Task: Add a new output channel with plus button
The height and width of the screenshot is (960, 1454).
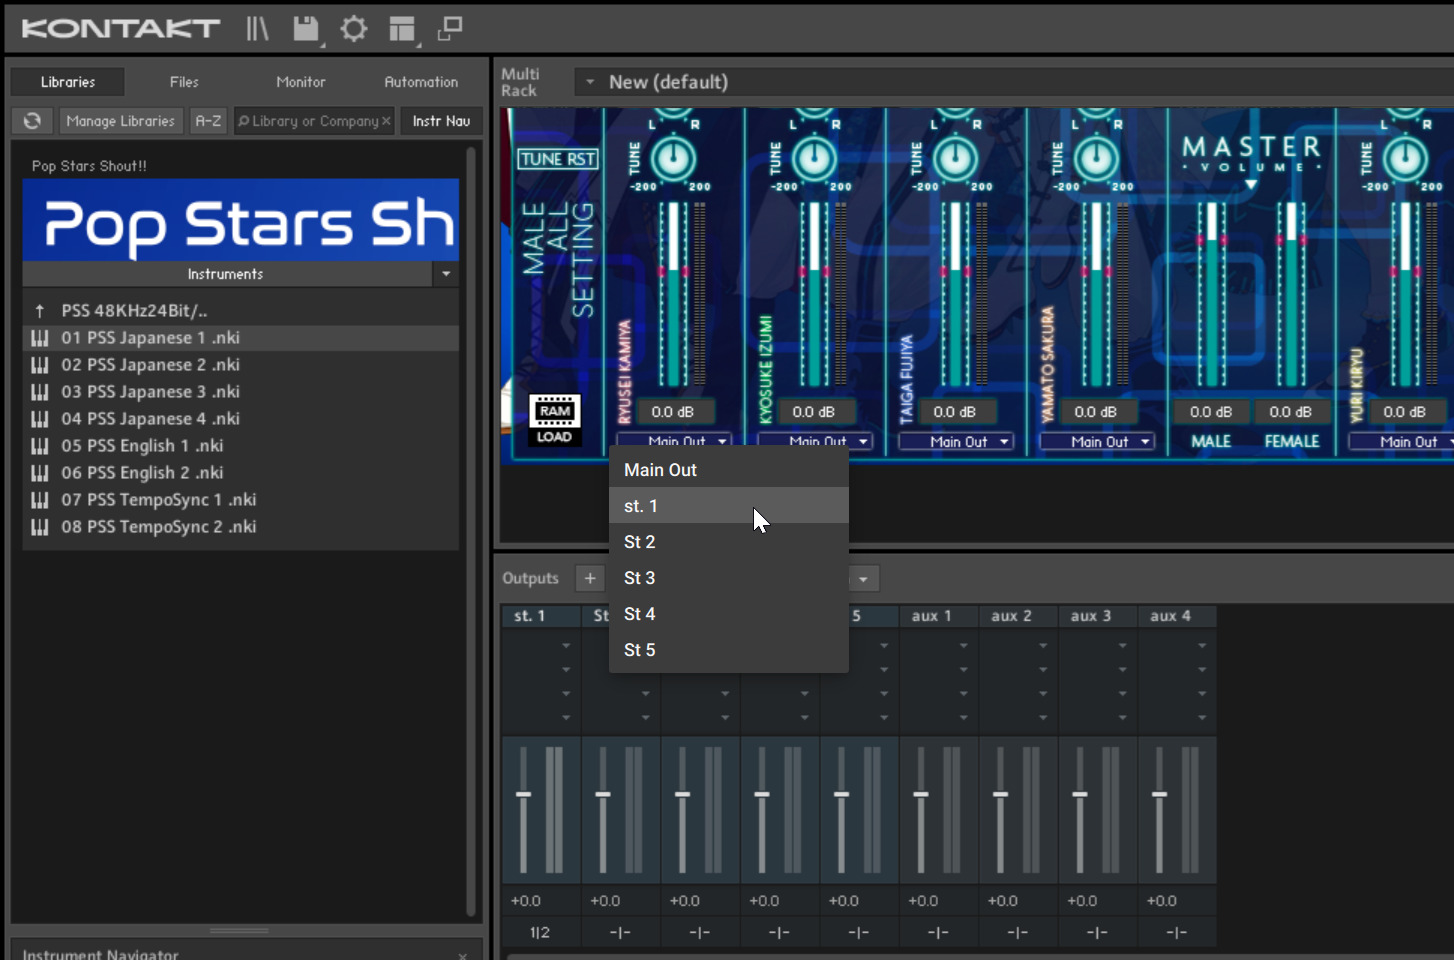Action: (x=590, y=578)
